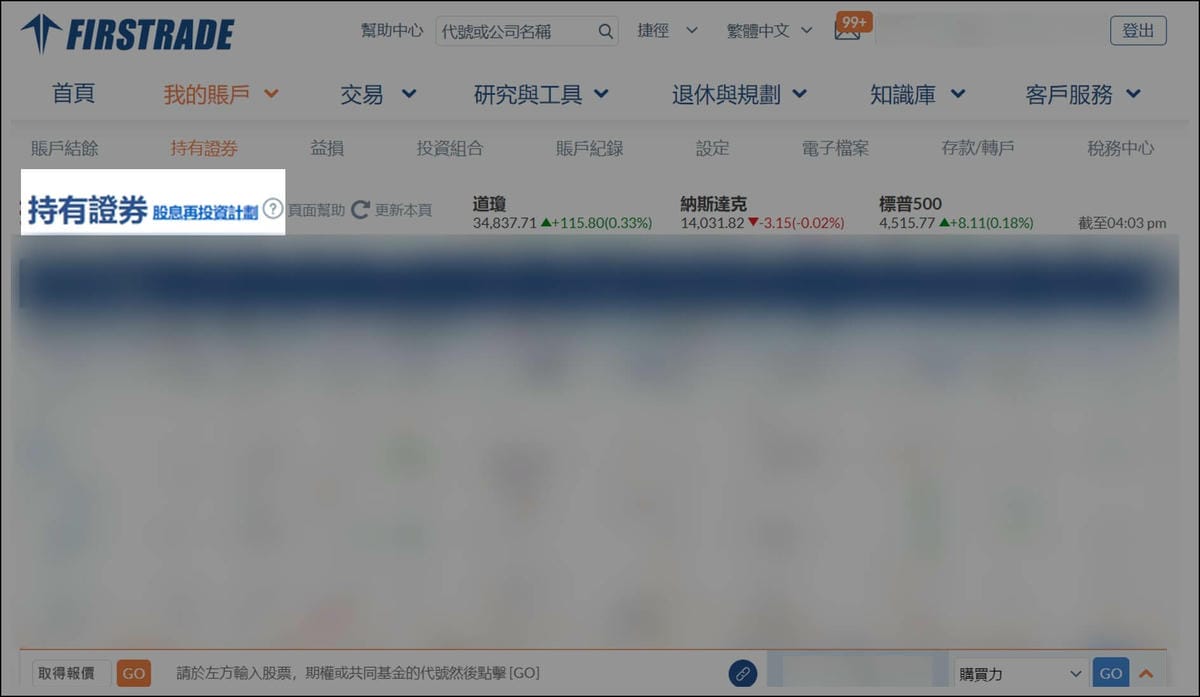This screenshot has height=697, width=1200.
Task: Click the 更新本頁 refresh icon
Action: pos(360,210)
